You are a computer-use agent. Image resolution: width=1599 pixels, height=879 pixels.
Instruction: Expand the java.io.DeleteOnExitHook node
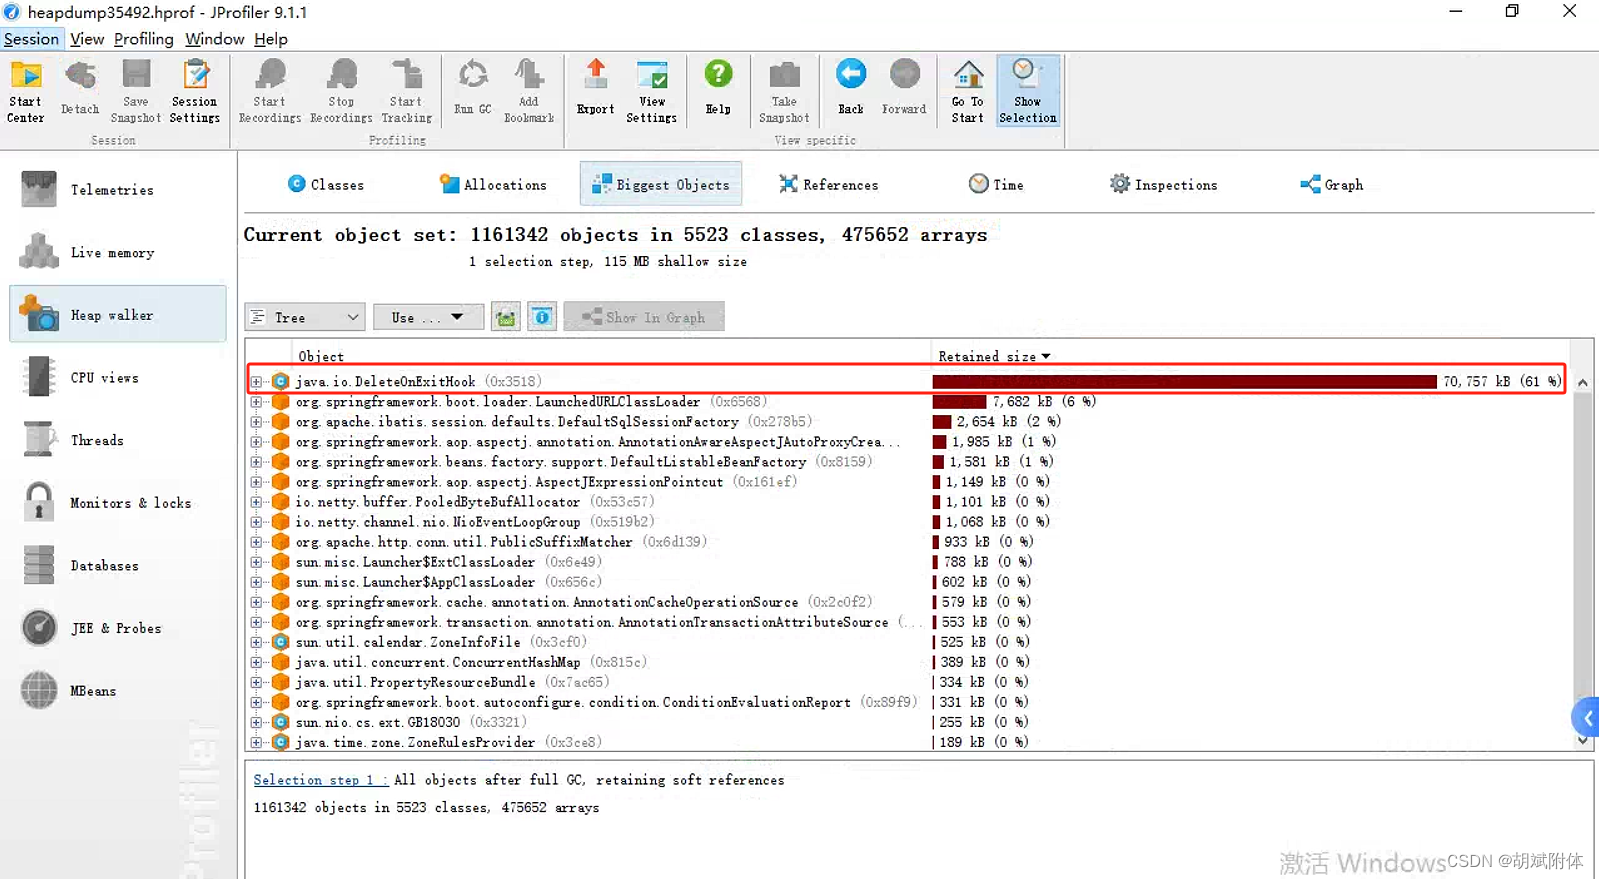(x=257, y=381)
